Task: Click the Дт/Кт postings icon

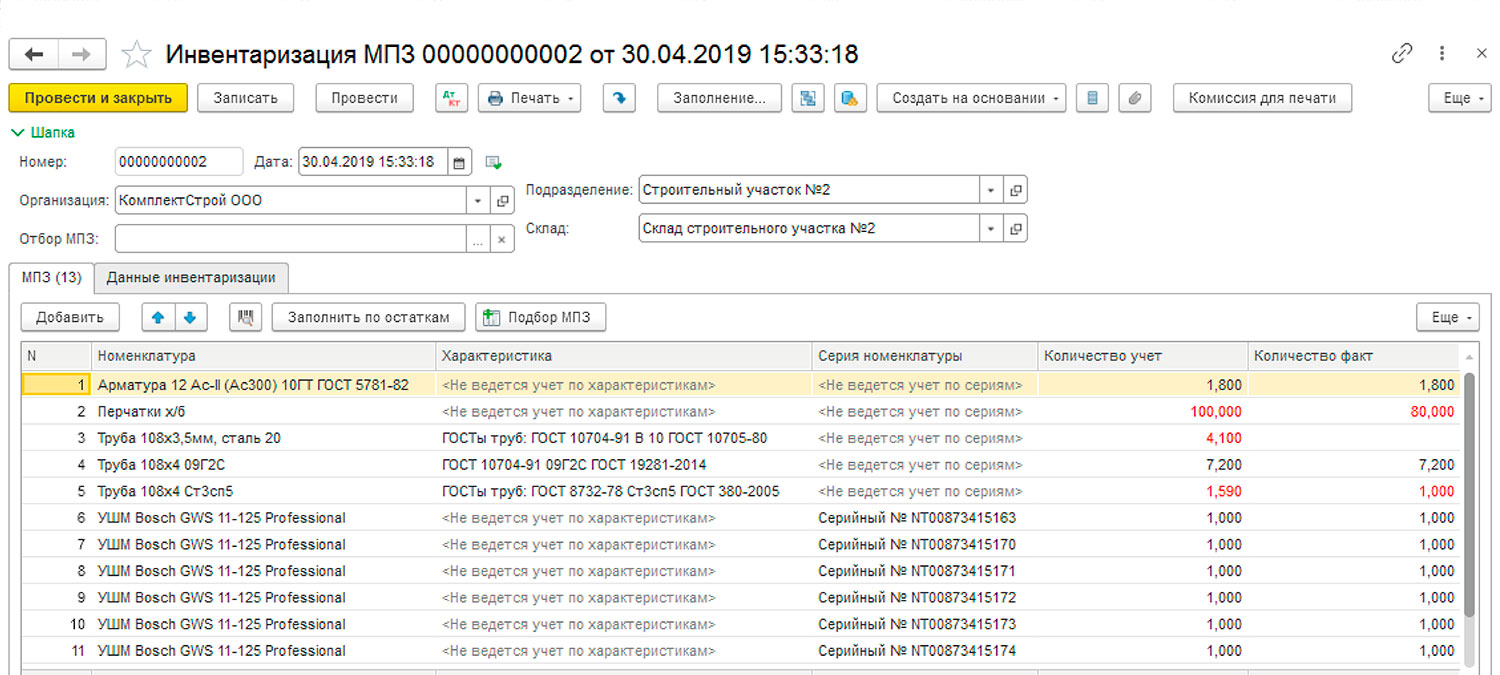Action: point(452,98)
